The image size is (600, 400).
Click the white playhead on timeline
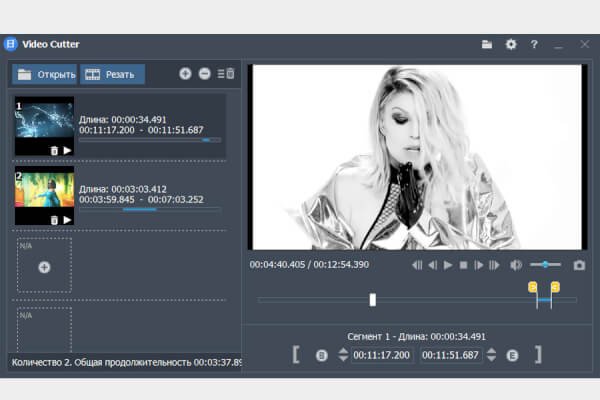(x=373, y=300)
